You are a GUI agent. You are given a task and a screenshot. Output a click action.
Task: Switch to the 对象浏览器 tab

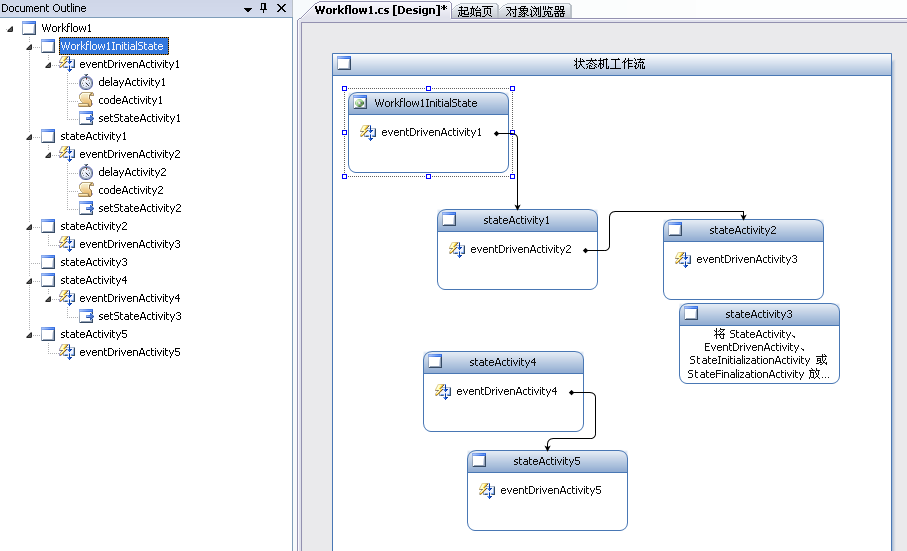point(535,11)
